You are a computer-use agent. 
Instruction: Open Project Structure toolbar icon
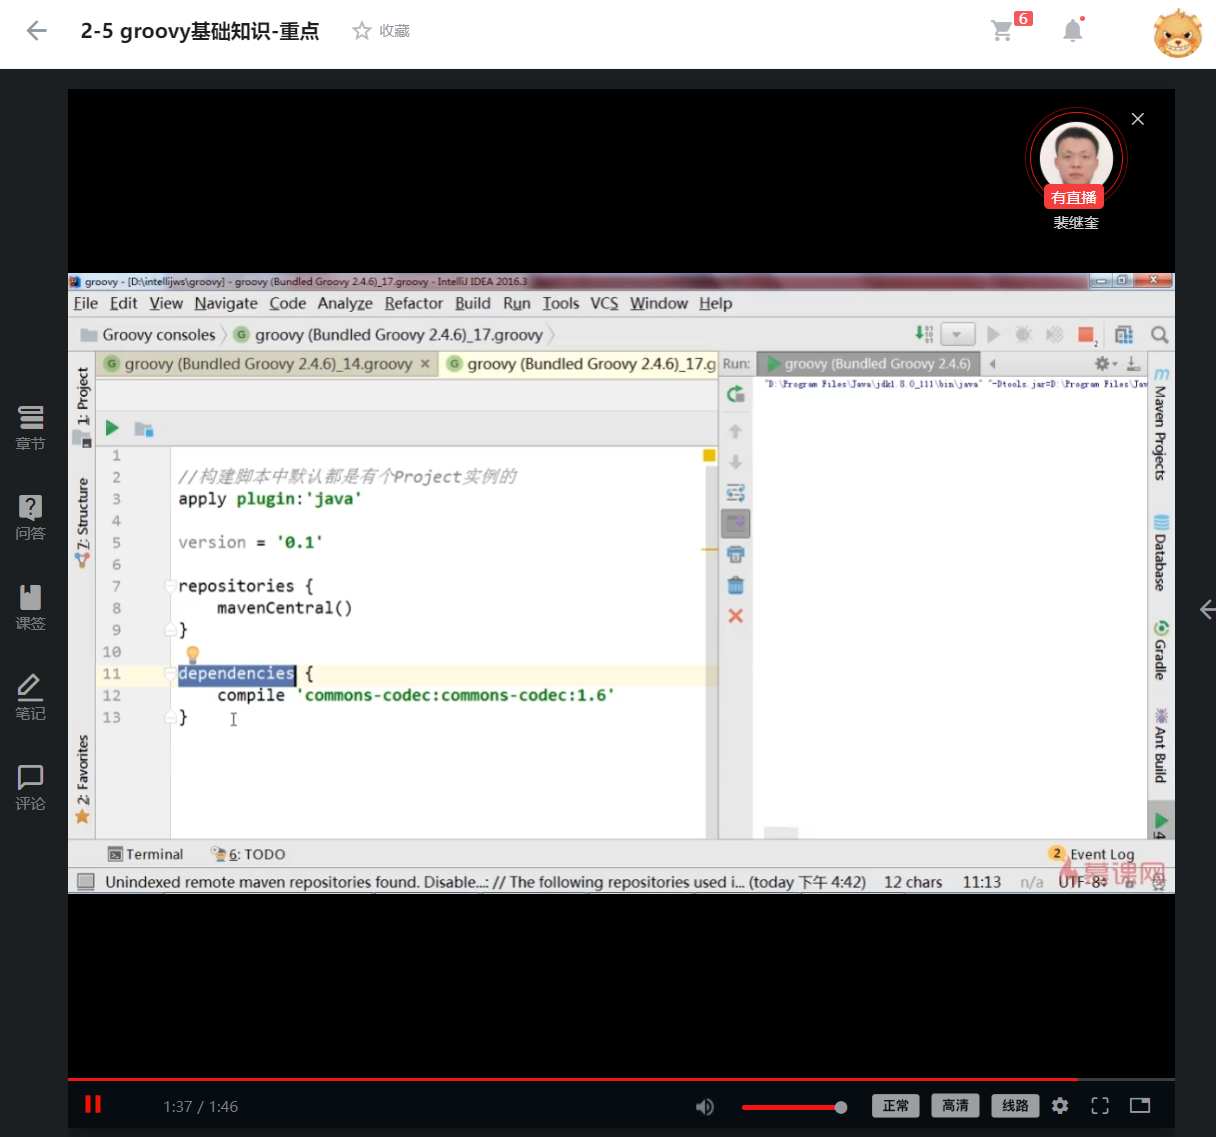point(1124,335)
